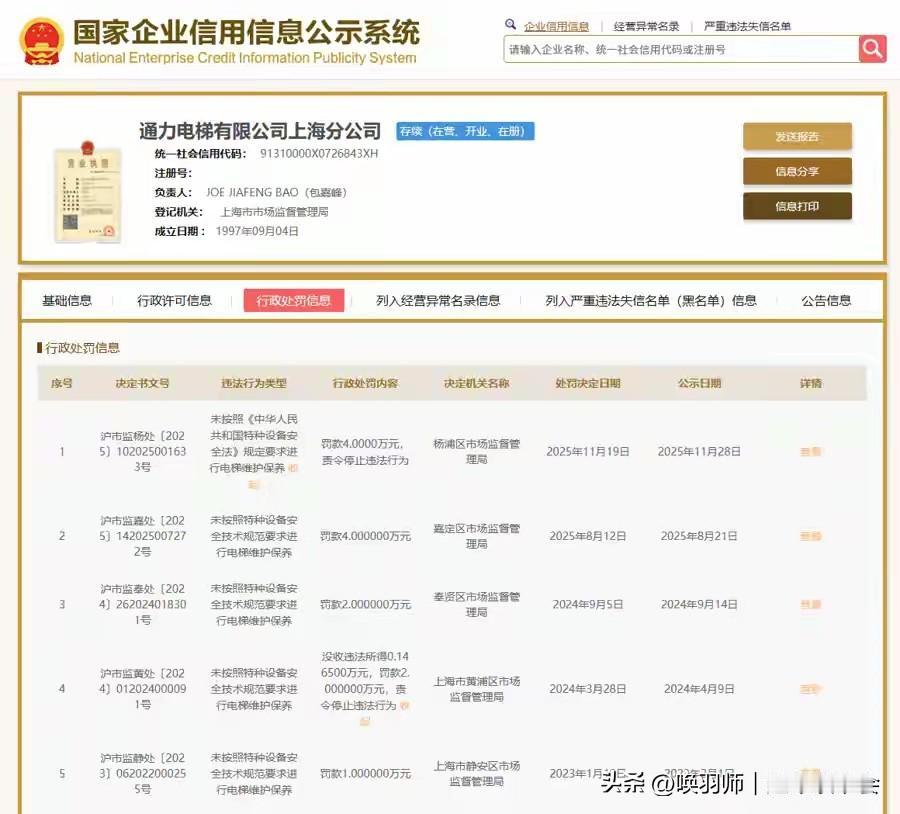The width and height of the screenshot is (900, 814).
Task: Click the 嘉定区市场监督管理局 cell
Action: pyautogui.click(x=476, y=536)
